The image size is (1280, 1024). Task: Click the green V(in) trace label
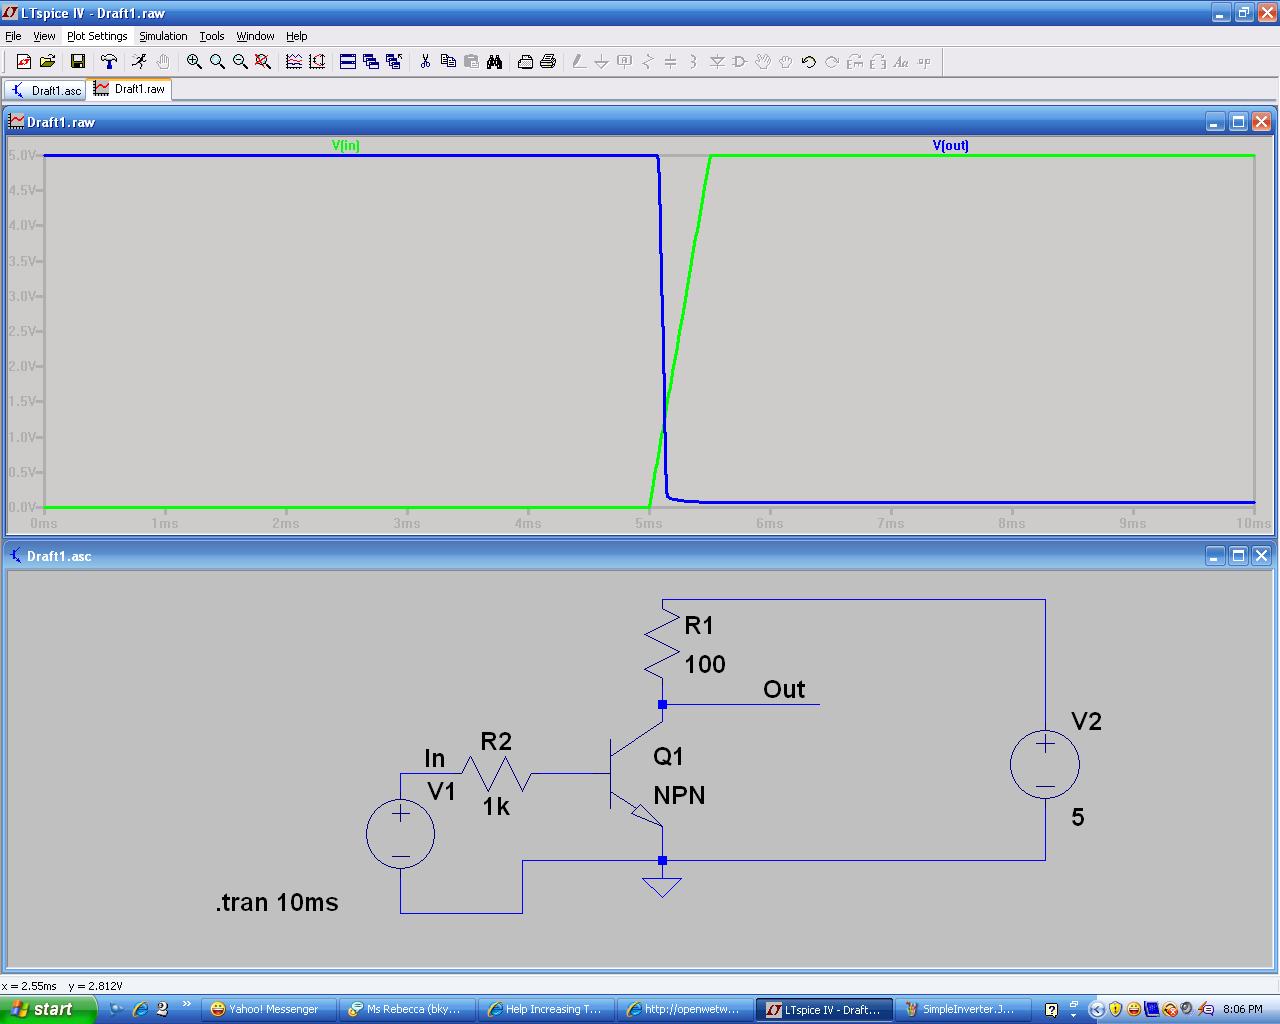point(345,145)
